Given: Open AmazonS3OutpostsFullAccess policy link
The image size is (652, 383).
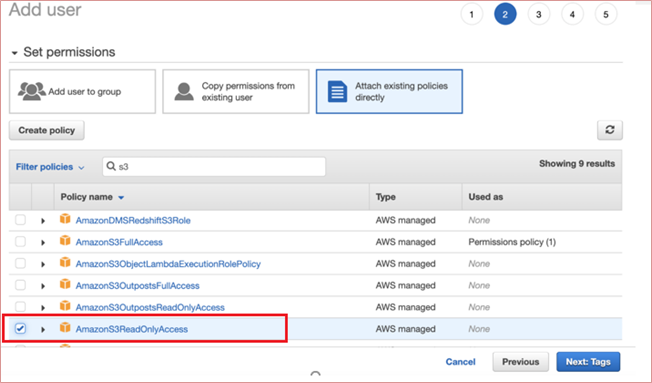Looking at the screenshot, I should click(137, 286).
